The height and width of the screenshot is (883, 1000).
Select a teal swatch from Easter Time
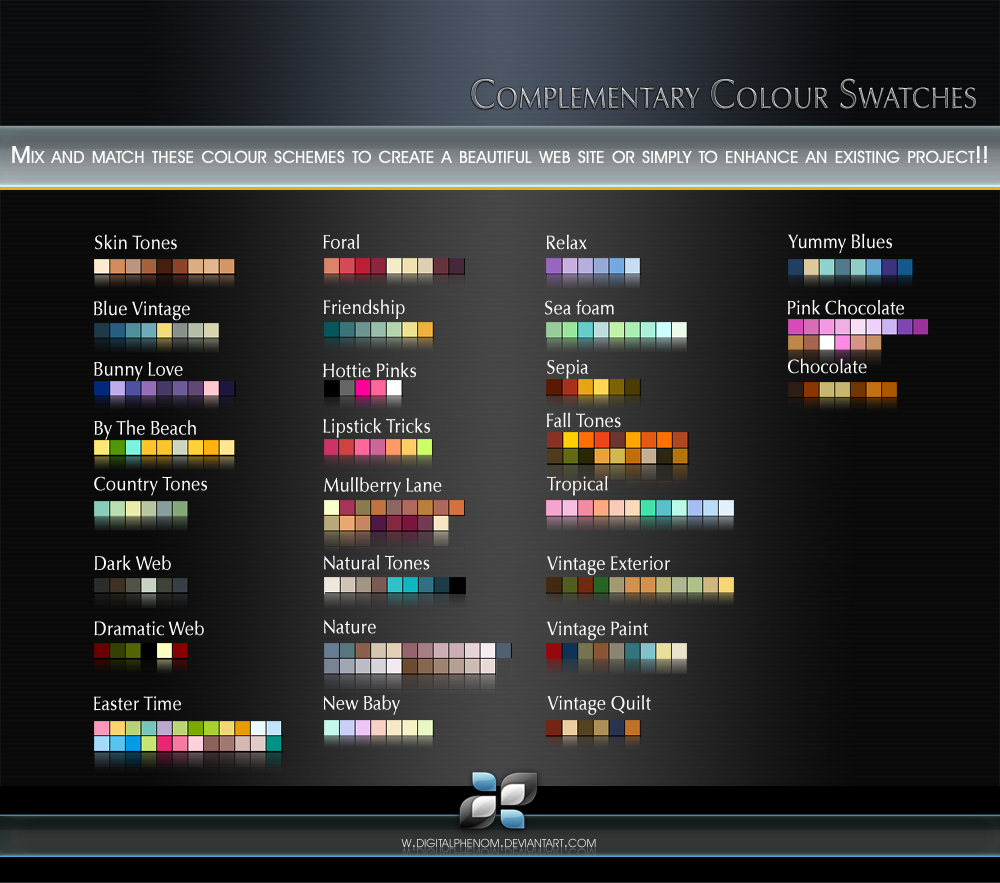pos(274,744)
